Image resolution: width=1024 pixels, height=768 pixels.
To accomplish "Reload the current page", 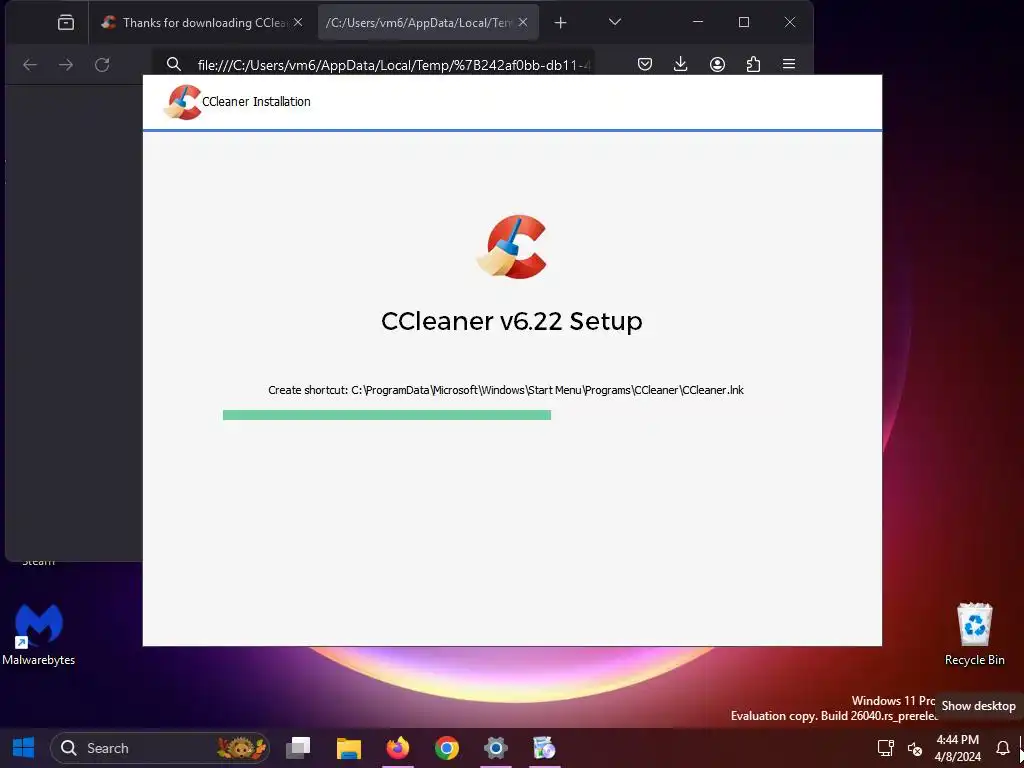I will click(102, 65).
